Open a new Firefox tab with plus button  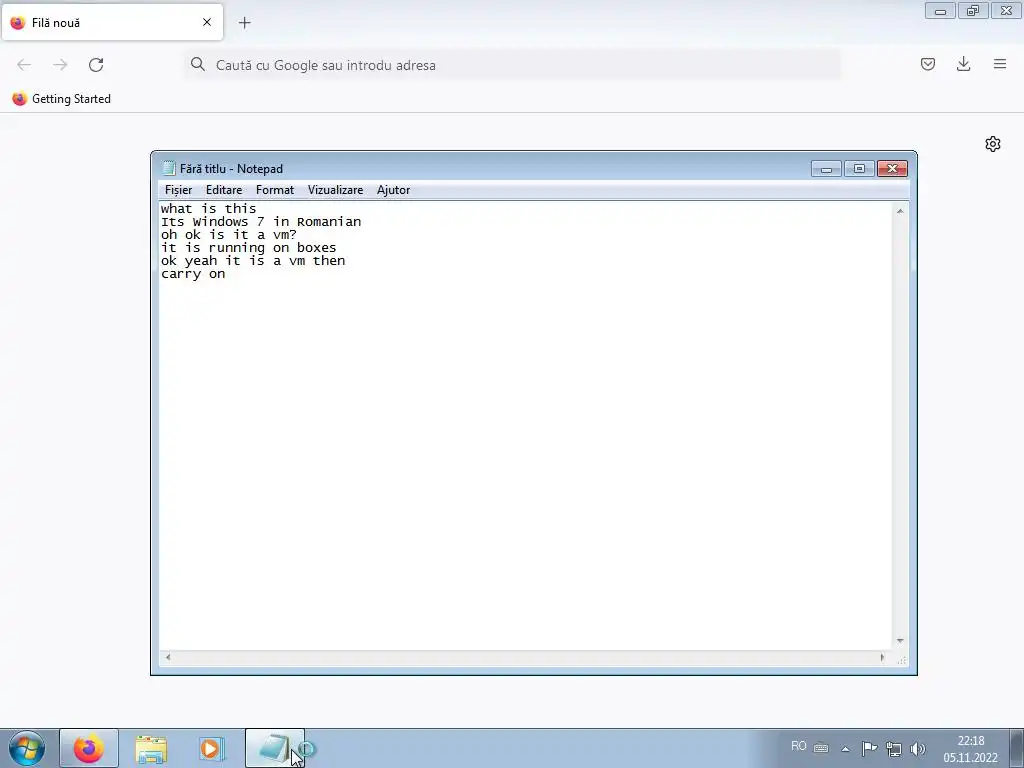pos(244,23)
